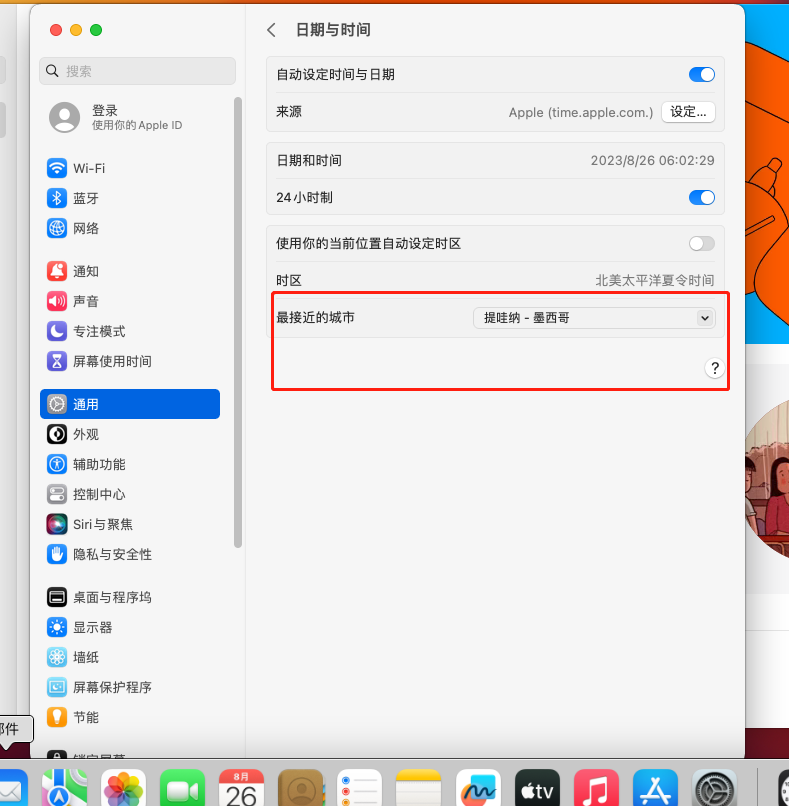This screenshot has height=806, width=789.
Task: Turn off the 24小时制 switch
Action: (x=702, y=198)
